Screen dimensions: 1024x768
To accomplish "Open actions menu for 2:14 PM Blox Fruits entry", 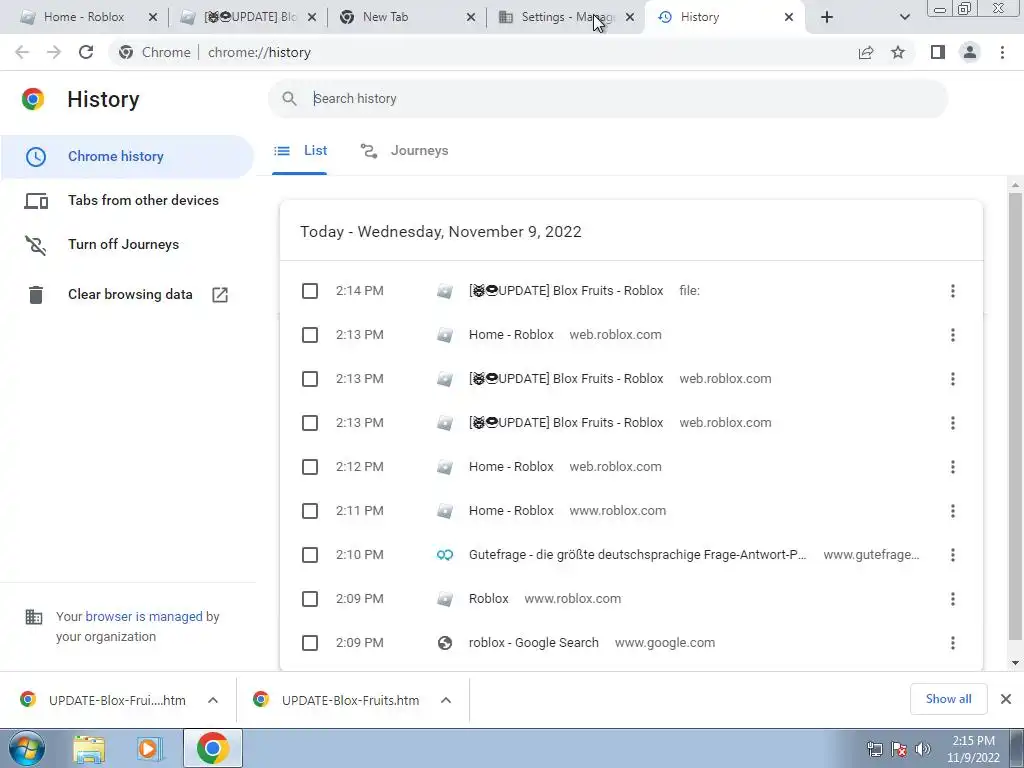I will pos(952,291).
